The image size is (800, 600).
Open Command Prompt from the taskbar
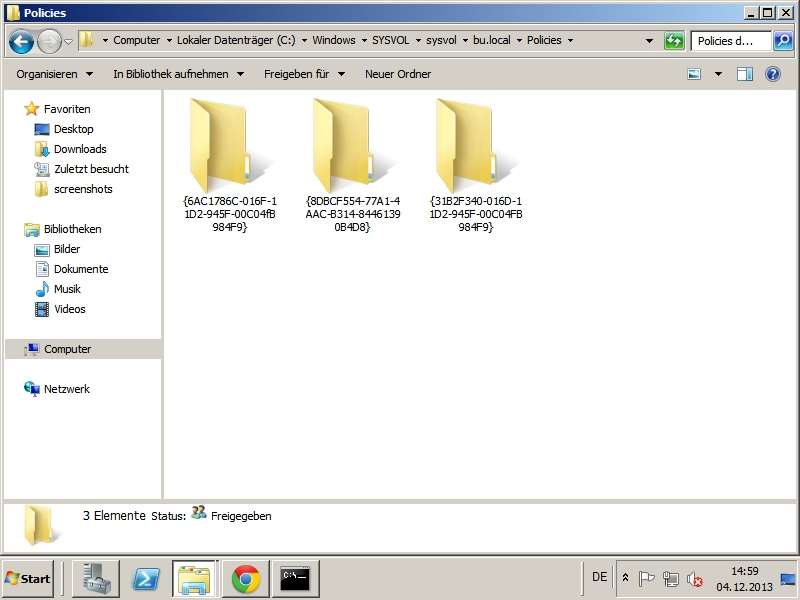click(x=295, y=579)
